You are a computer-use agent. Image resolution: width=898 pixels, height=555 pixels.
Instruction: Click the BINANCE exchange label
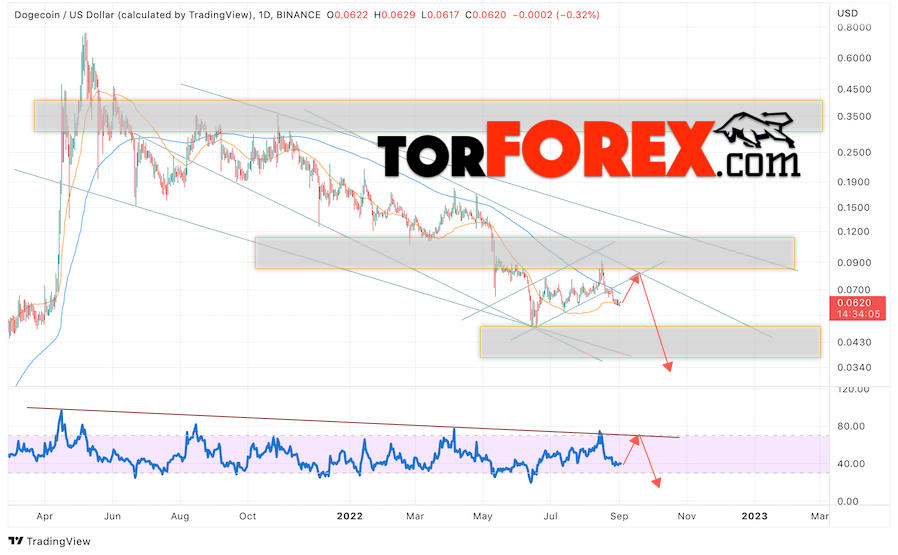click(298, 15)
